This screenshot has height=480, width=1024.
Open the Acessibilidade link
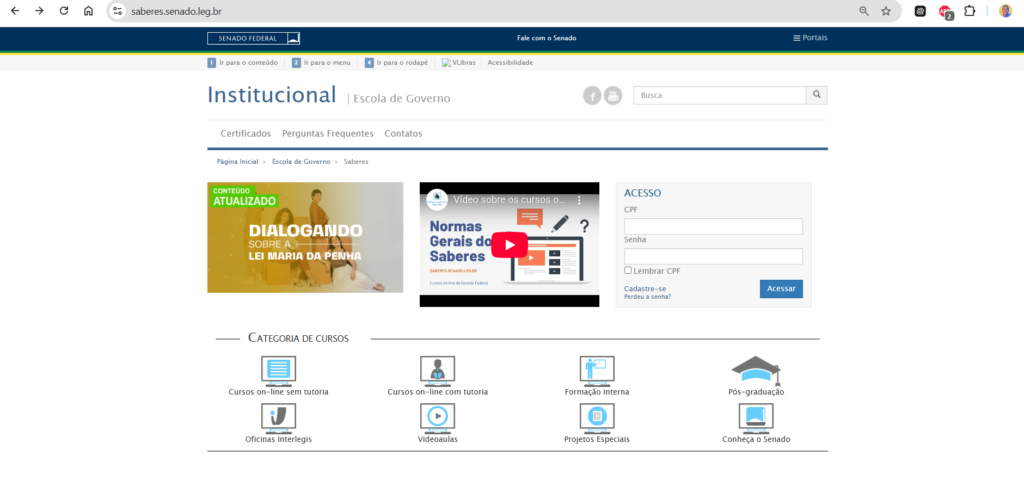point(510,63)
